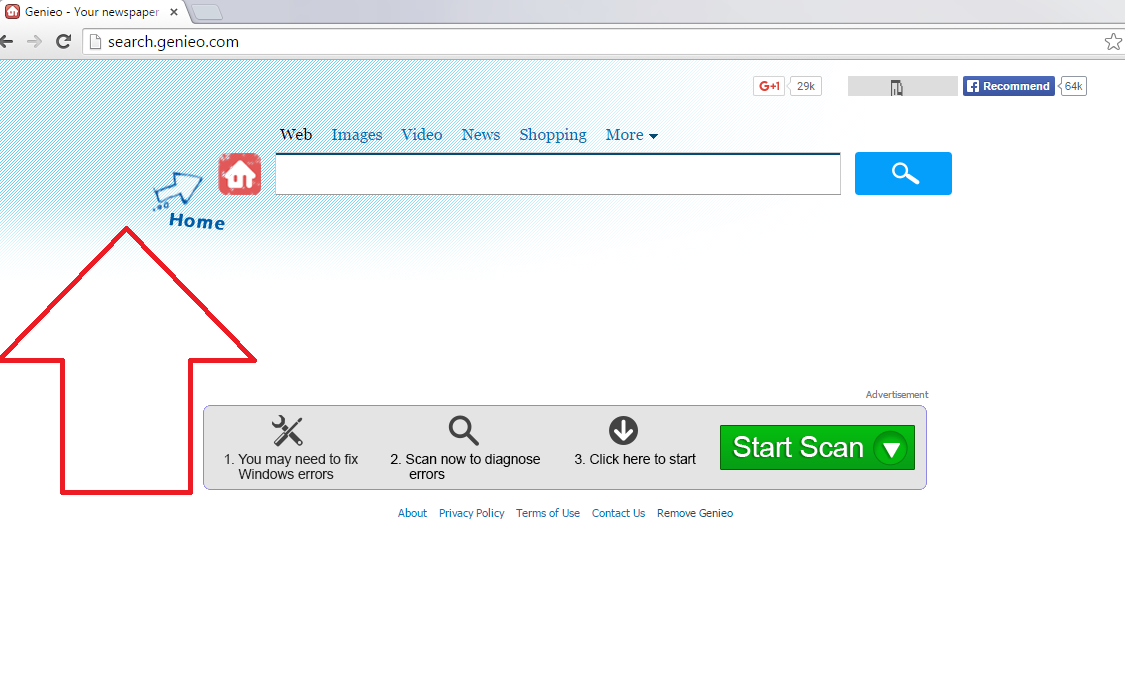Open the About link
This screenshot has height=673, width=1125.
413,513
